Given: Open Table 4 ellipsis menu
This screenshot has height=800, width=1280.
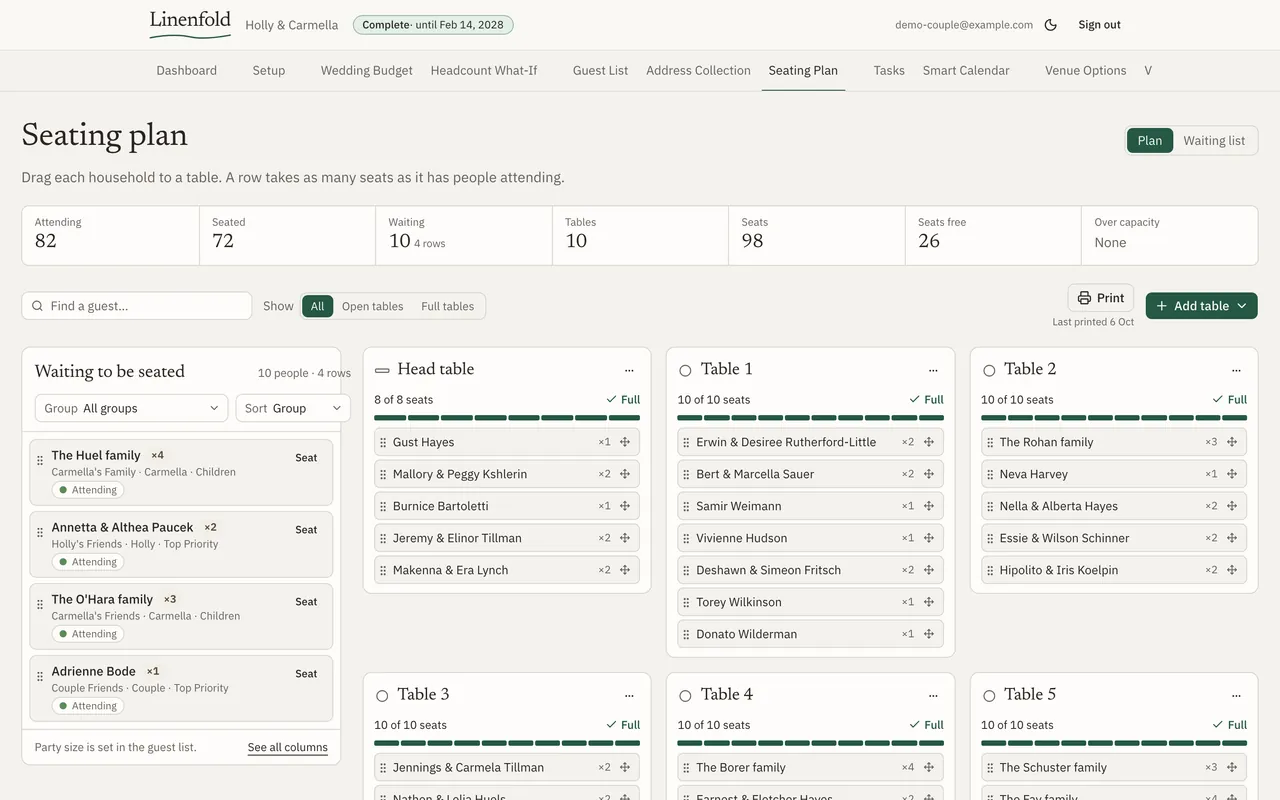Looking at the screenshot, I should [933, 695].
